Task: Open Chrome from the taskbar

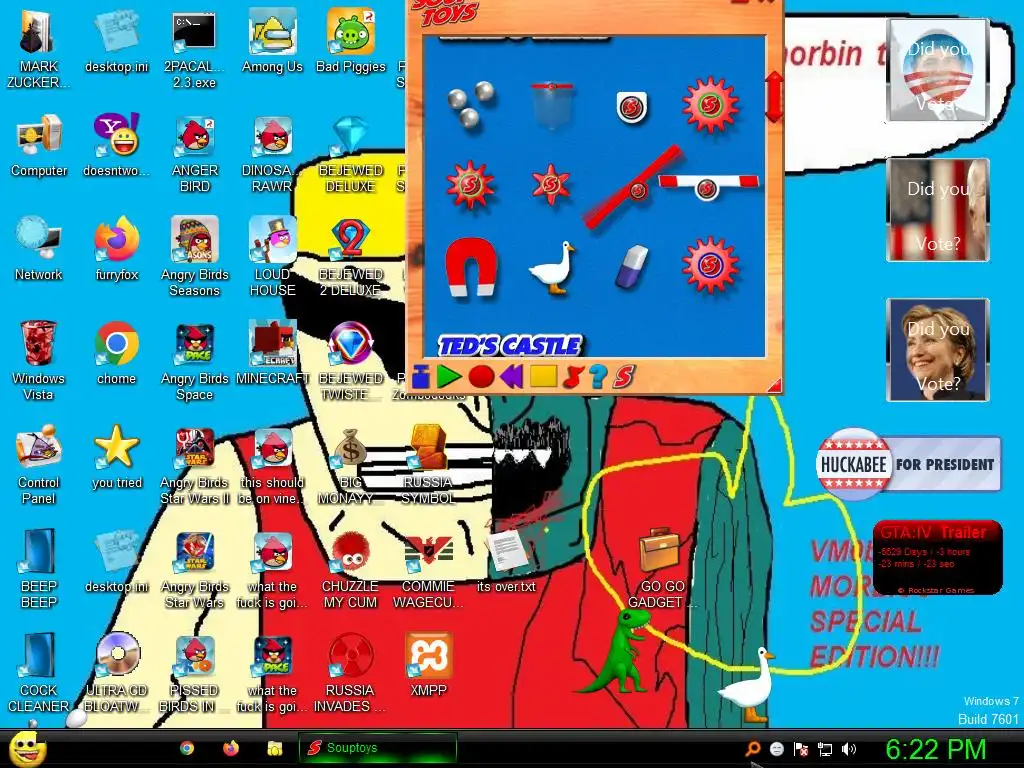Action: coord(187,748)
